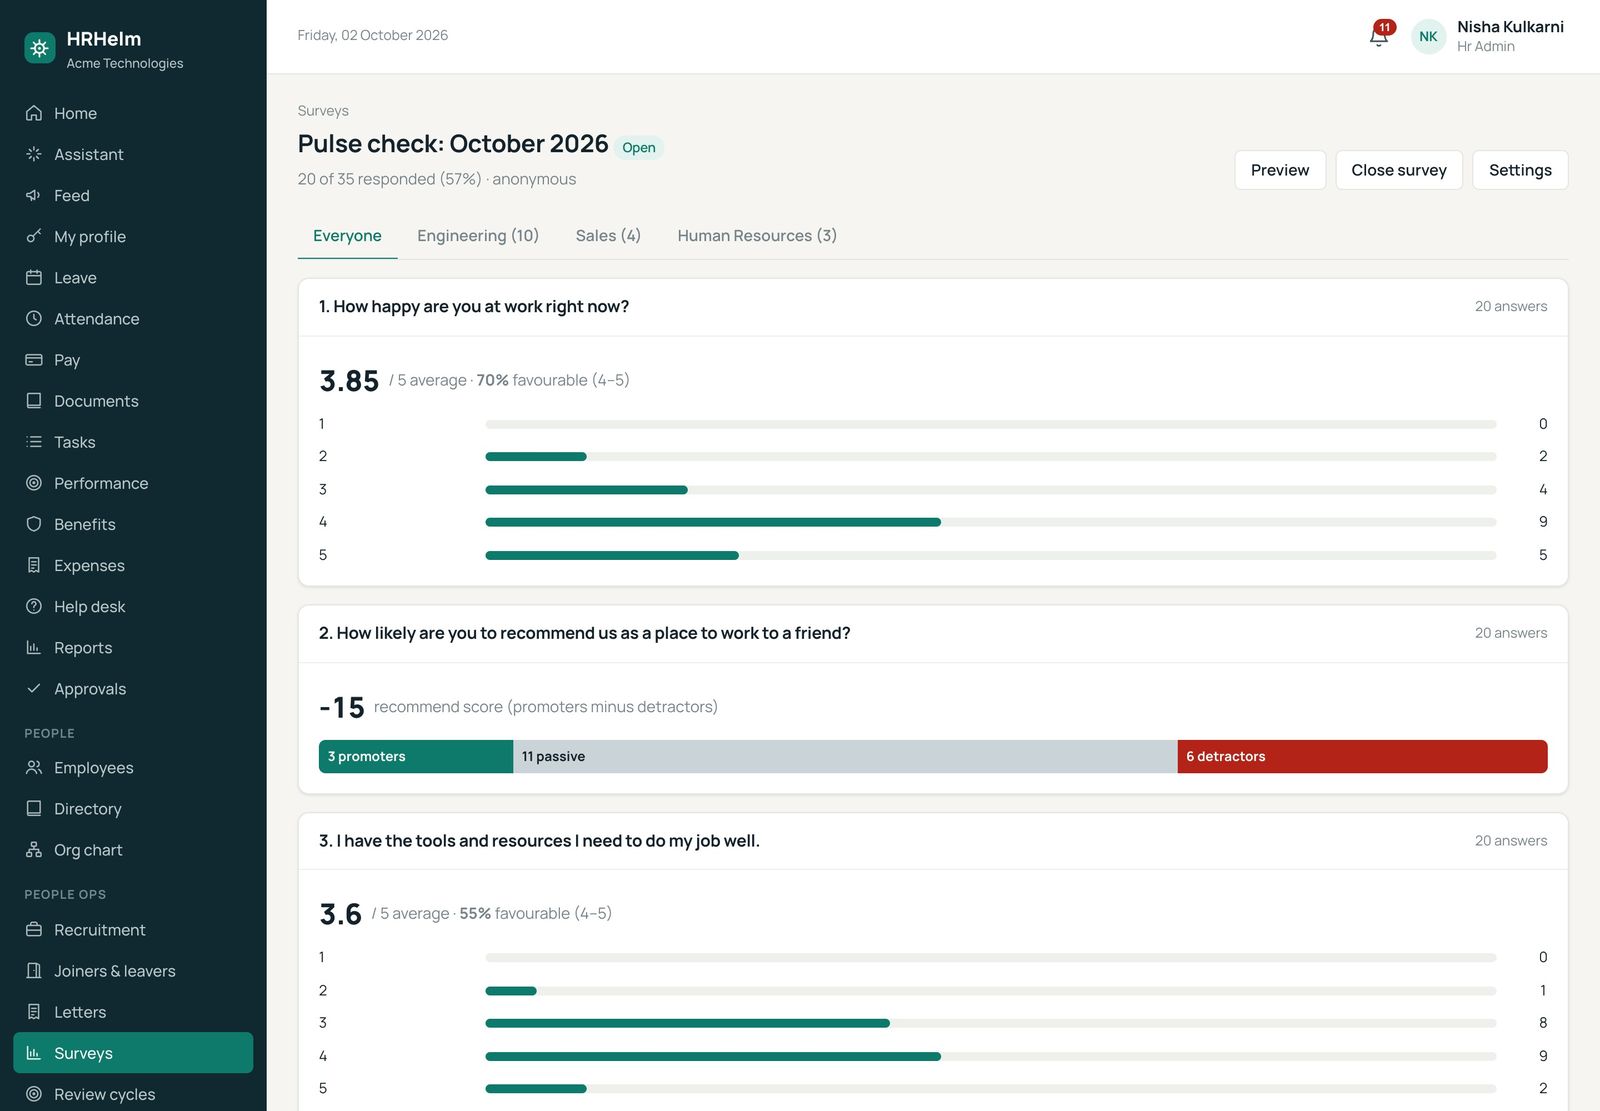Open the Assistant sparkle icon
Image resolution: width=1600 pixels, height=1111 pixels.
click(x=34, y=154)
